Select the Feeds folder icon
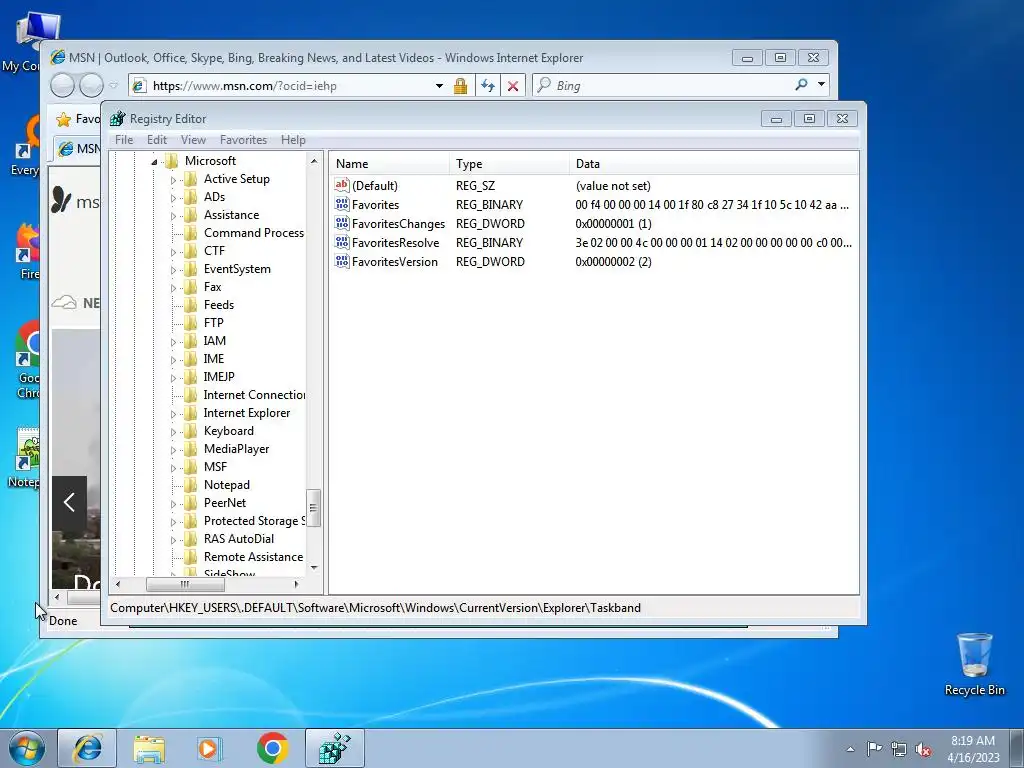The height and width of the screenshot is (768, 1024). 191,304
